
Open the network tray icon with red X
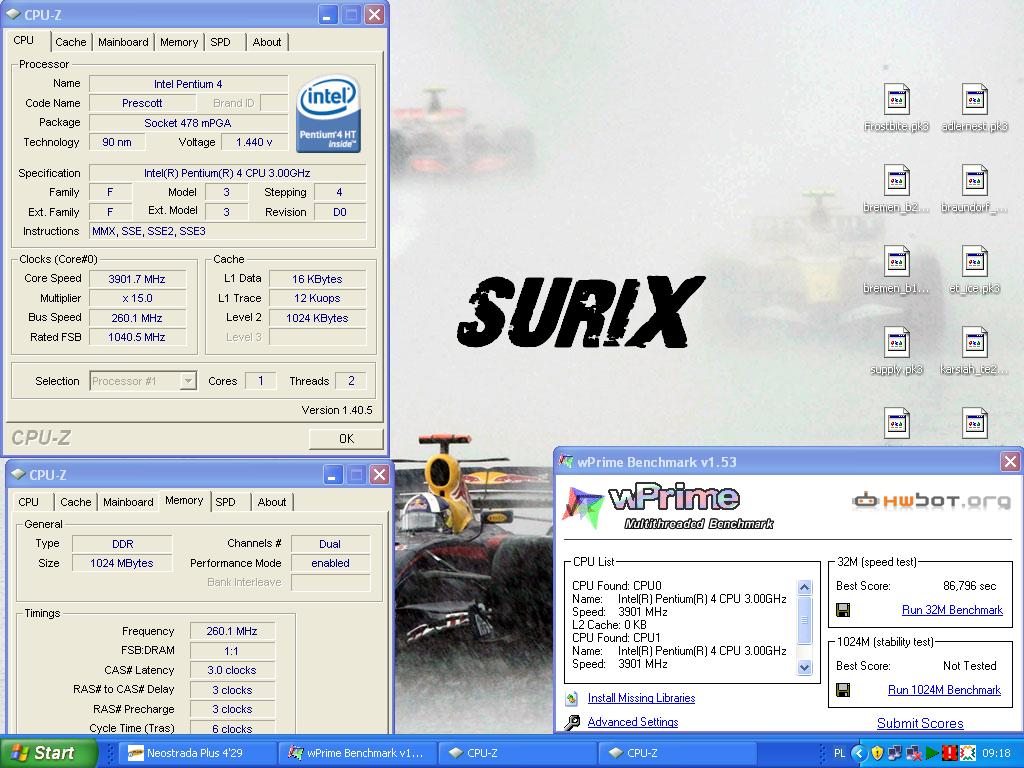pos(914,753)
